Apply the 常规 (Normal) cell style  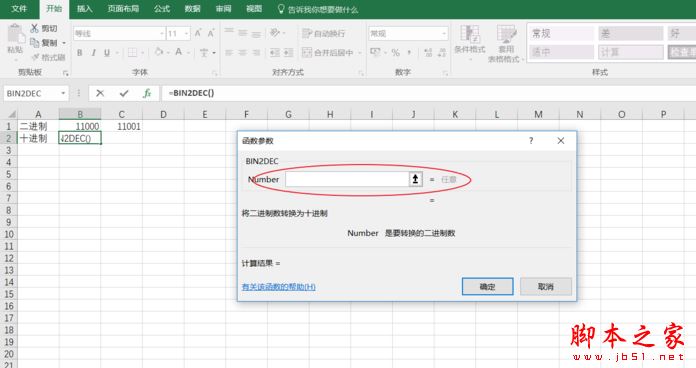[x=561, y=33]
